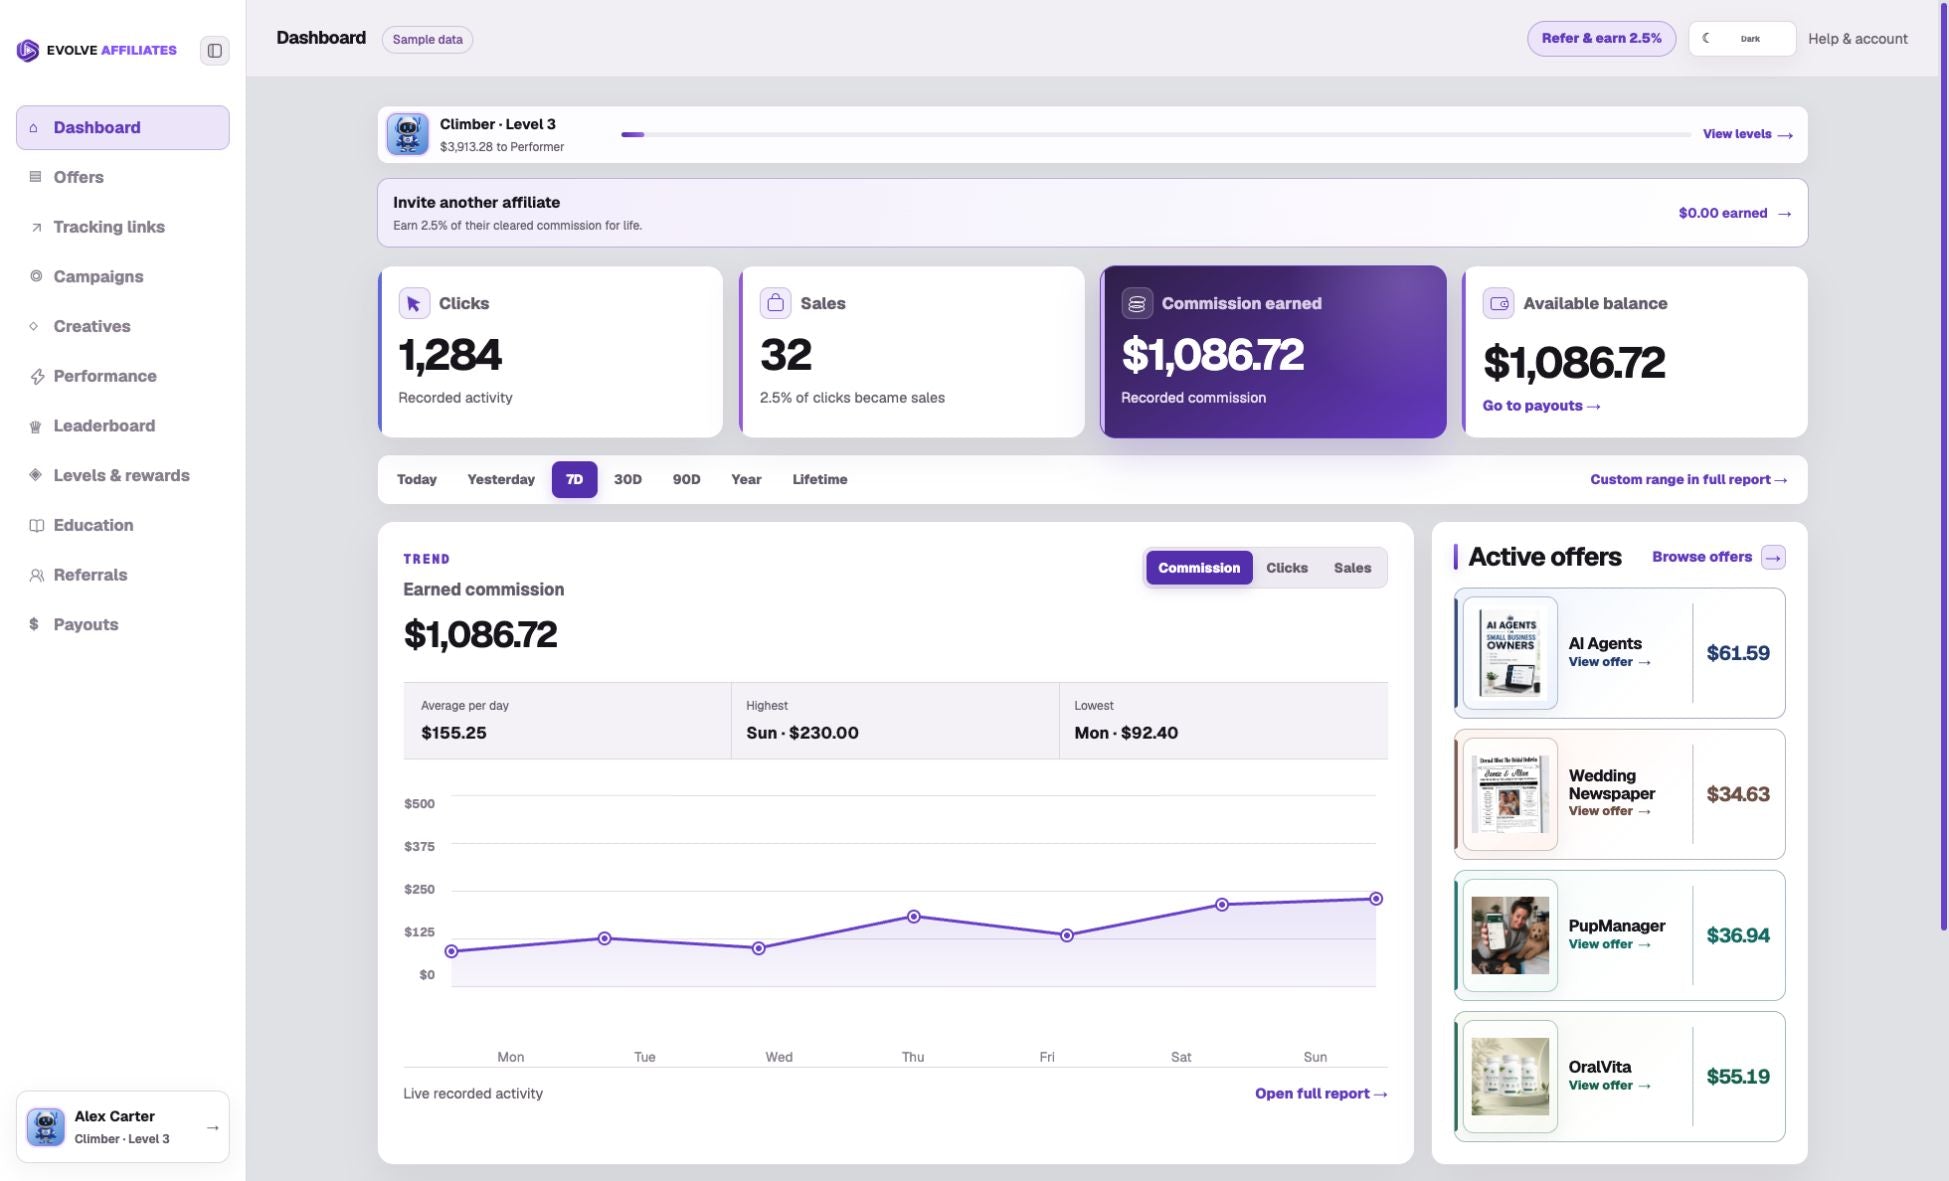Select the 90D date range

point(686,480)
